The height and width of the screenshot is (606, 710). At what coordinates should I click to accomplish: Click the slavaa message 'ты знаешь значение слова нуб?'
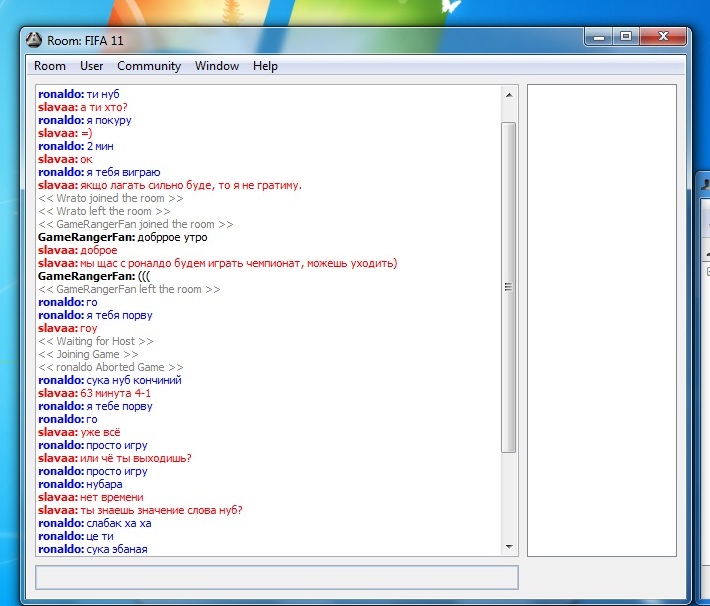point(140,510)
